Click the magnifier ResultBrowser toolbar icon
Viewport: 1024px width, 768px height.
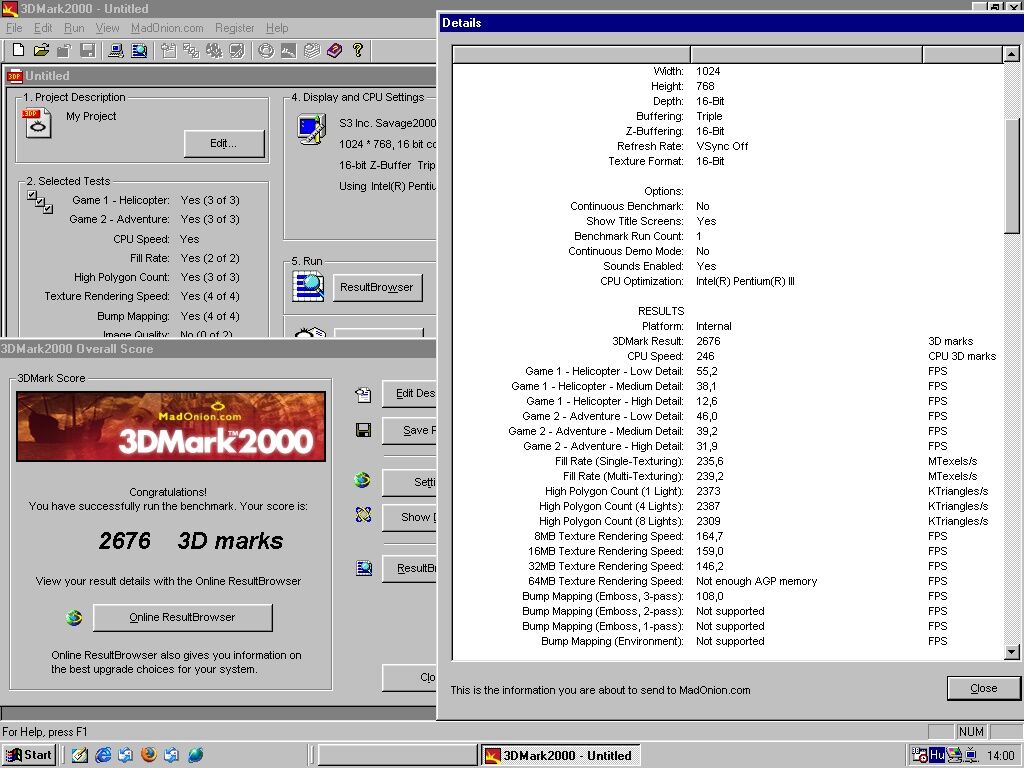pyautogui.click(x=139, y=50)
